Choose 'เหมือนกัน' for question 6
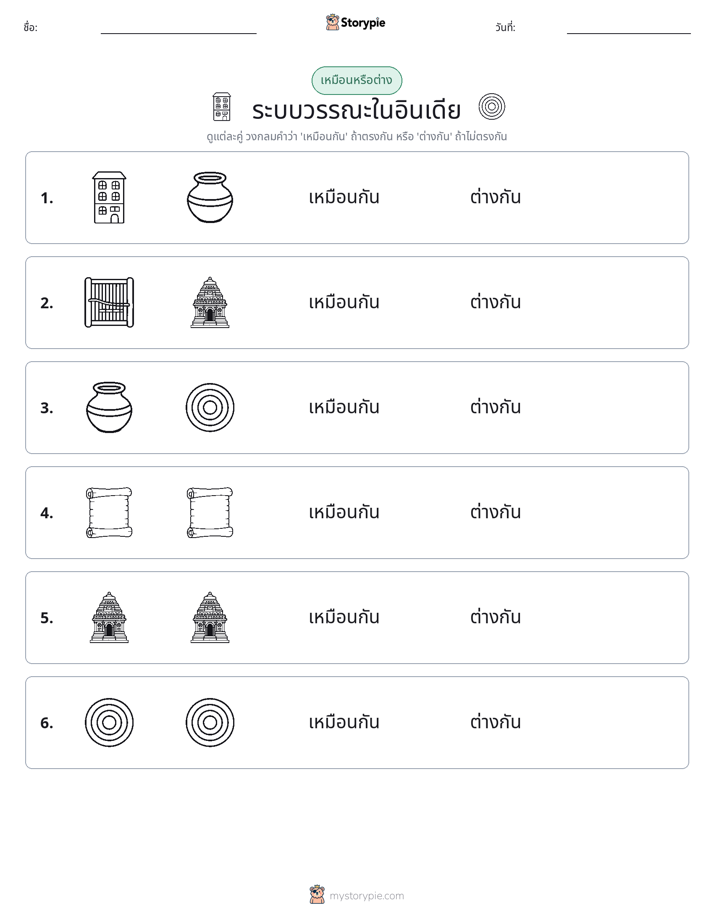 pyautogui.click(x=344, y=722)
